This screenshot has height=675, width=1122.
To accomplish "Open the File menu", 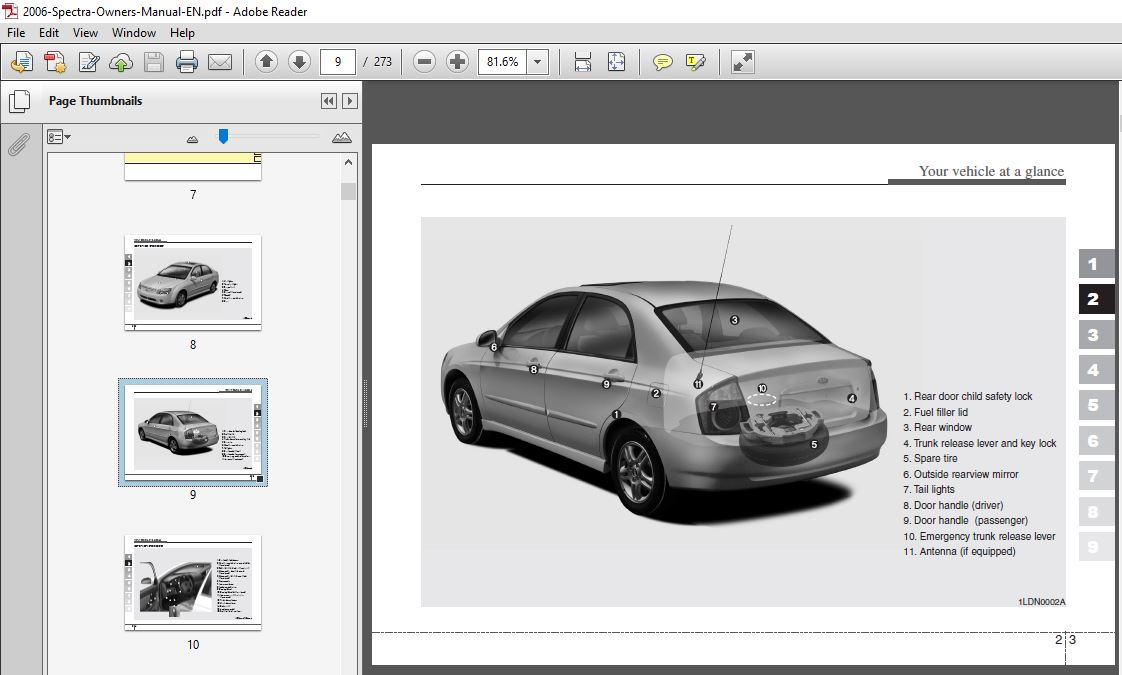I will pyautogui.click(x=16, y=33).
